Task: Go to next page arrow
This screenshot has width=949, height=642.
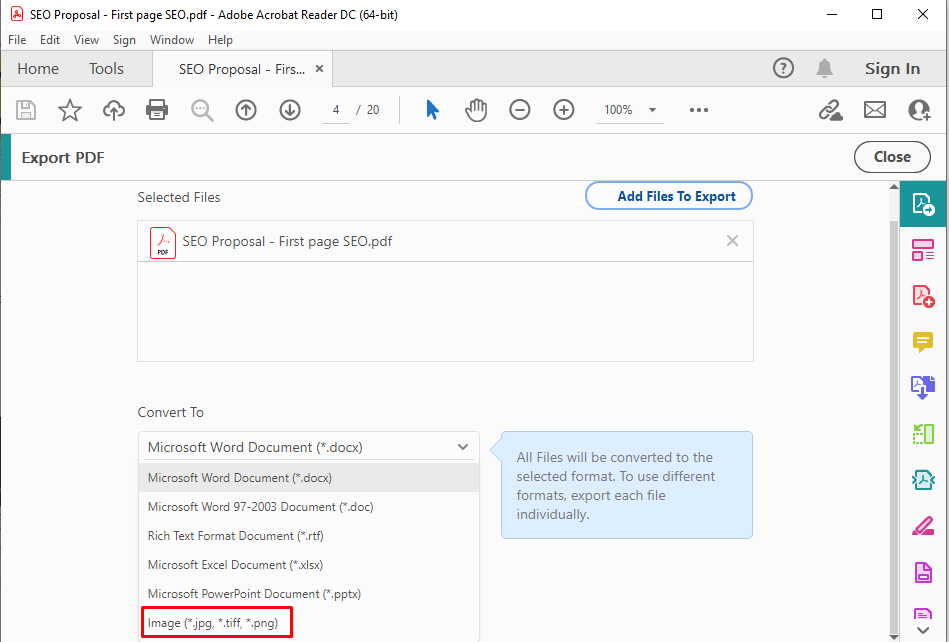Action: point(290,110)
